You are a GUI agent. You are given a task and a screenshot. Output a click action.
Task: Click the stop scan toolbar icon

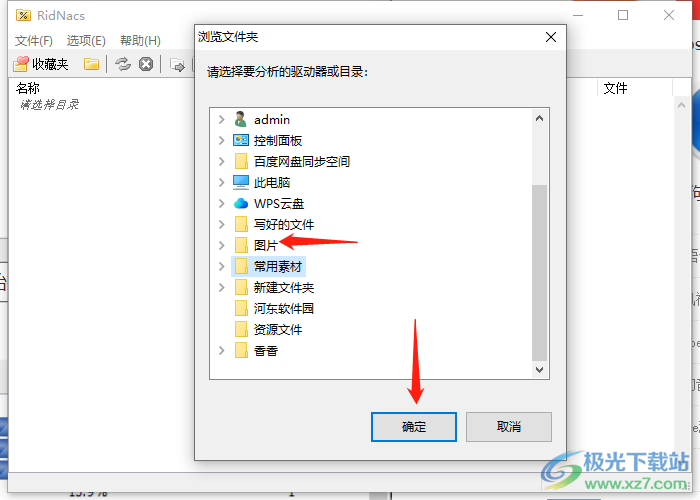146,64
